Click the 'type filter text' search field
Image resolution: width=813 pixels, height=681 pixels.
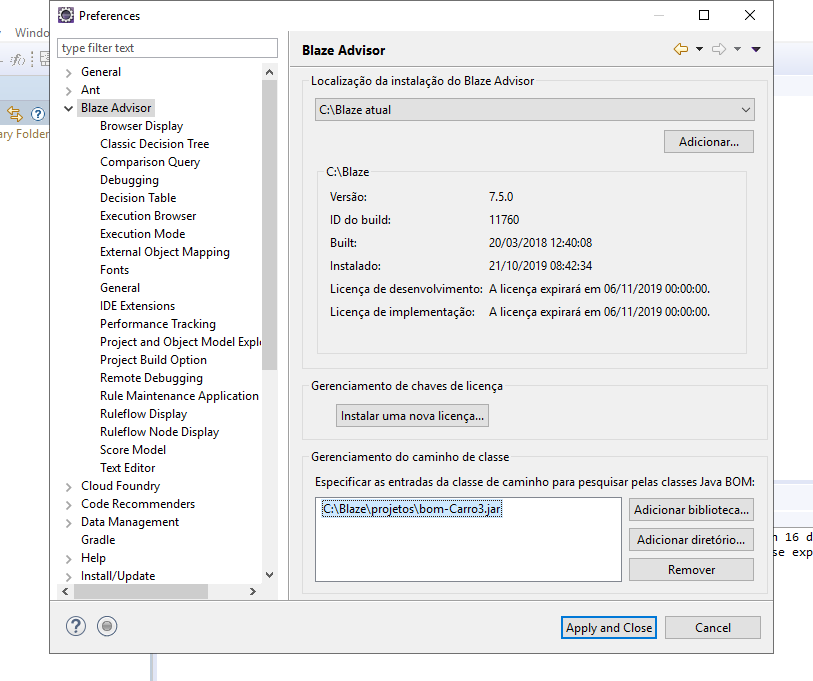tap(167, 48)
